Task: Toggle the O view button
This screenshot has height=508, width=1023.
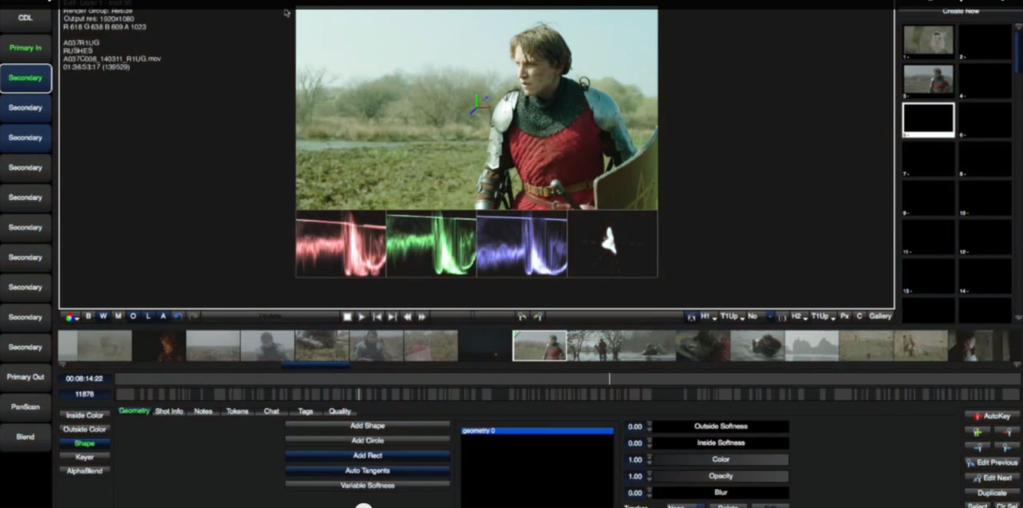Action: (x=133, y=316)
